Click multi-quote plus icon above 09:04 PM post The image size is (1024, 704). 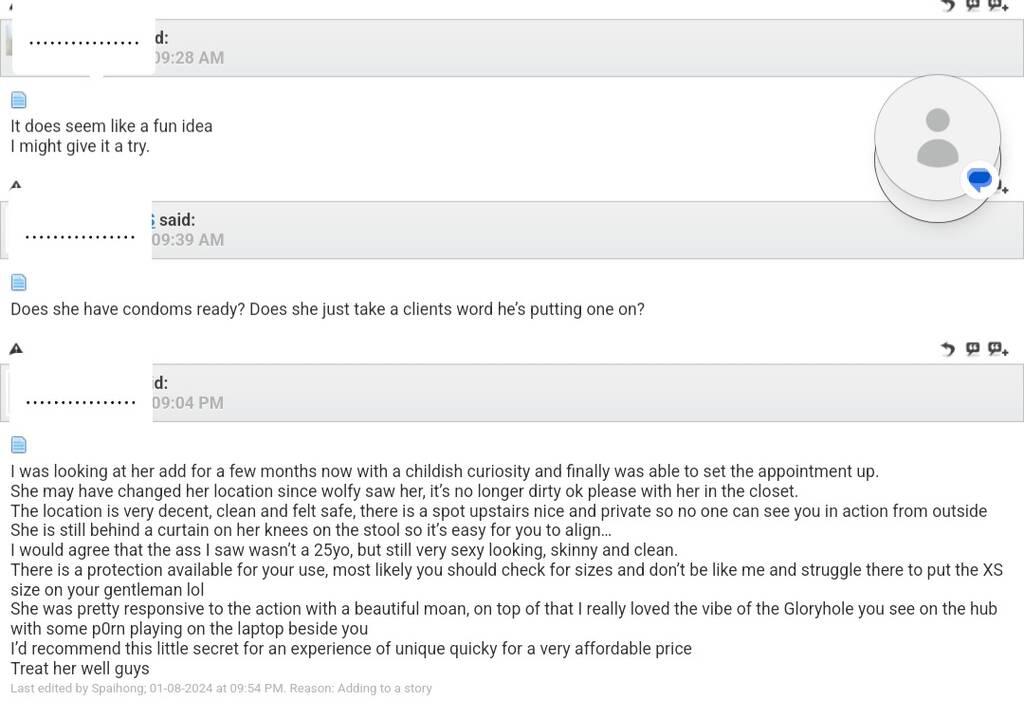997,349
